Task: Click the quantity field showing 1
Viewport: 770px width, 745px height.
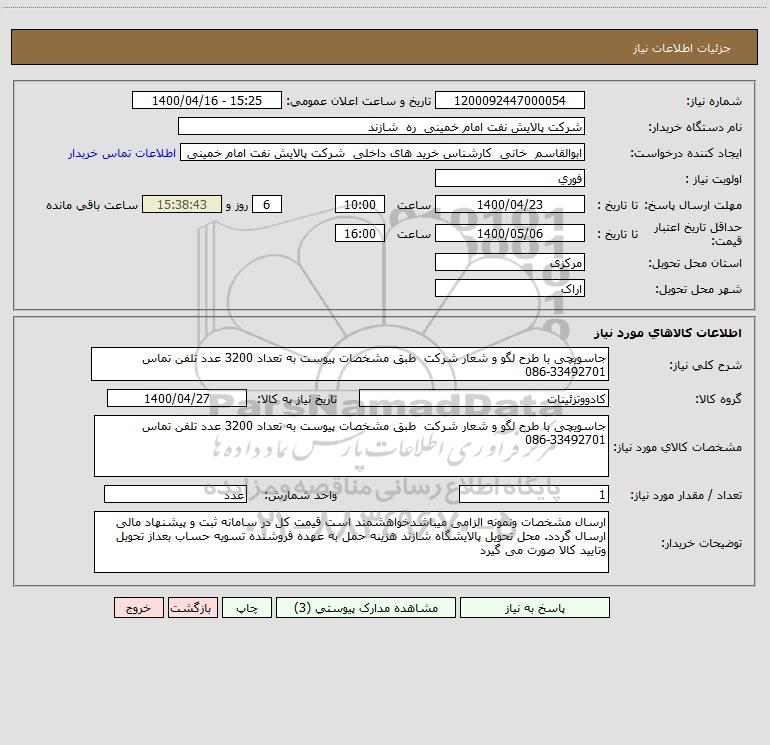Action: point(534,494)
